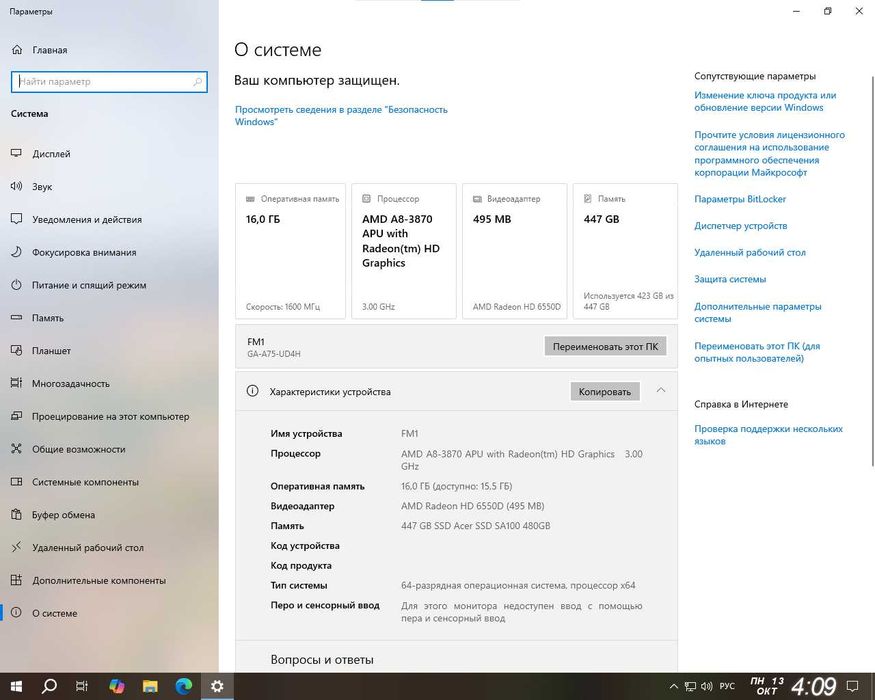The image size is (875, 700).
Task: Show hidden tray icons chevron
Action: [x=674, y=687]
